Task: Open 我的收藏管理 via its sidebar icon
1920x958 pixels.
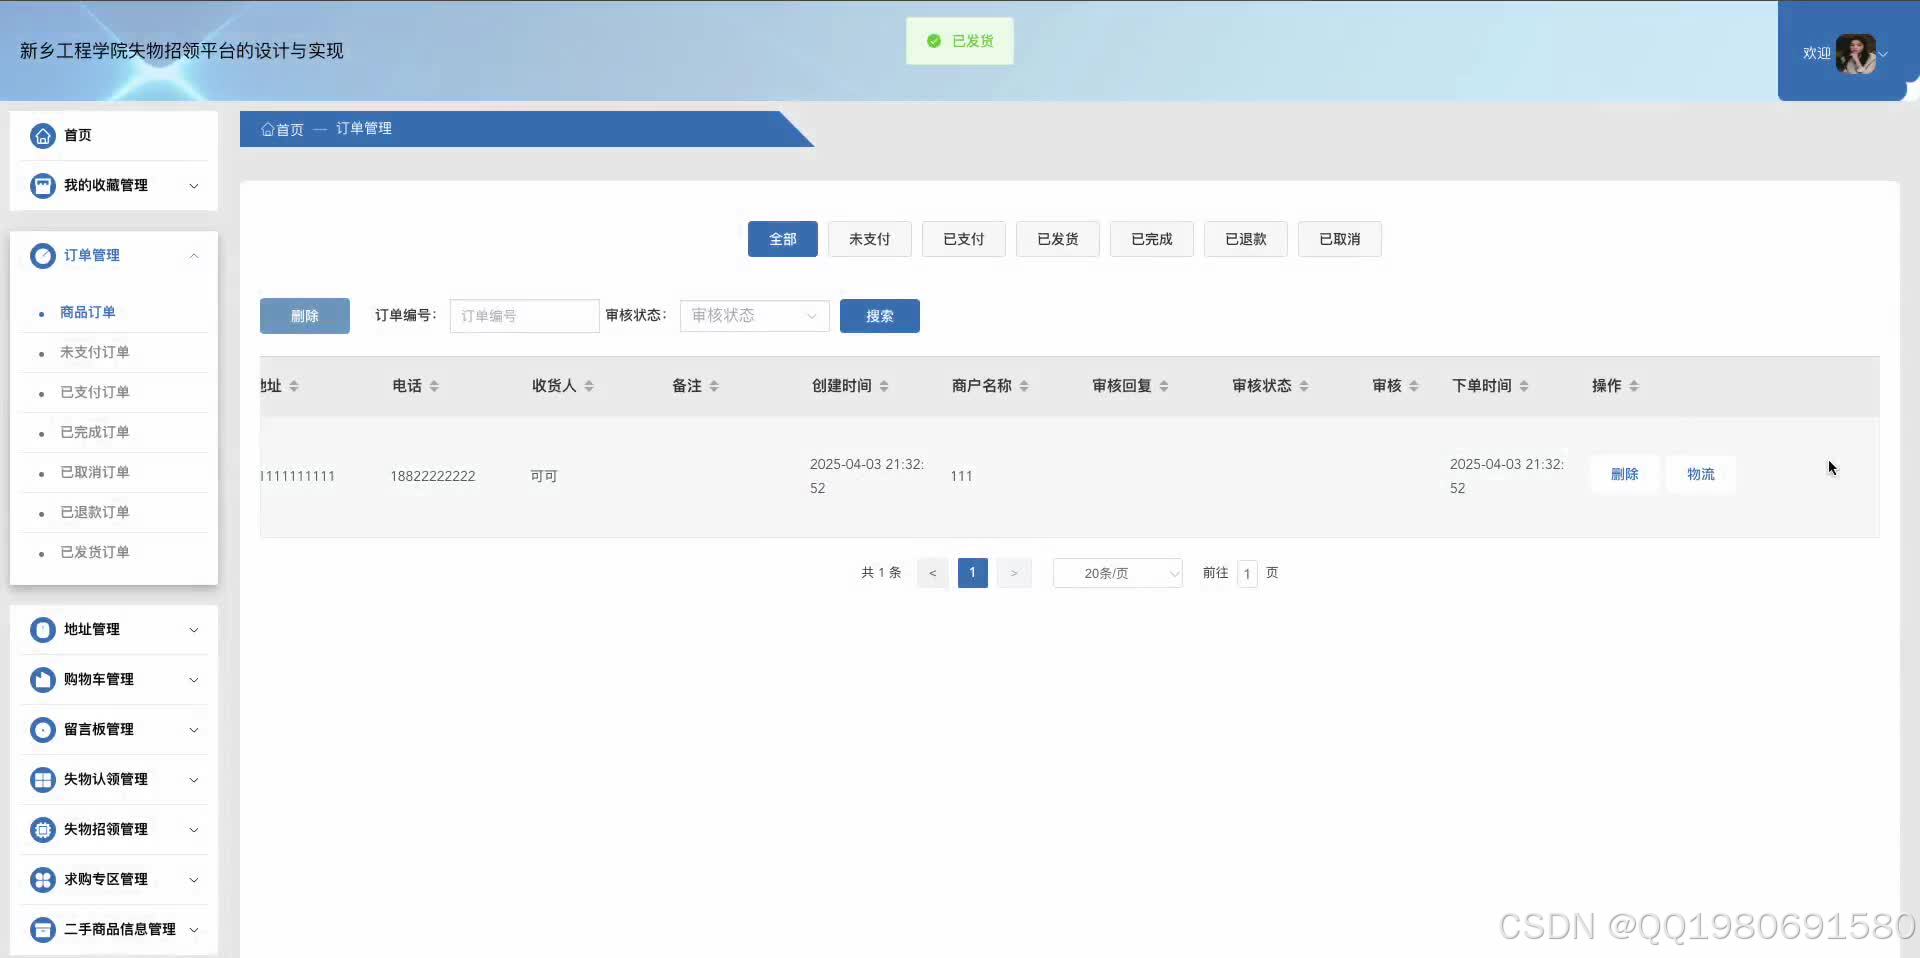Action: pos(42,185)
